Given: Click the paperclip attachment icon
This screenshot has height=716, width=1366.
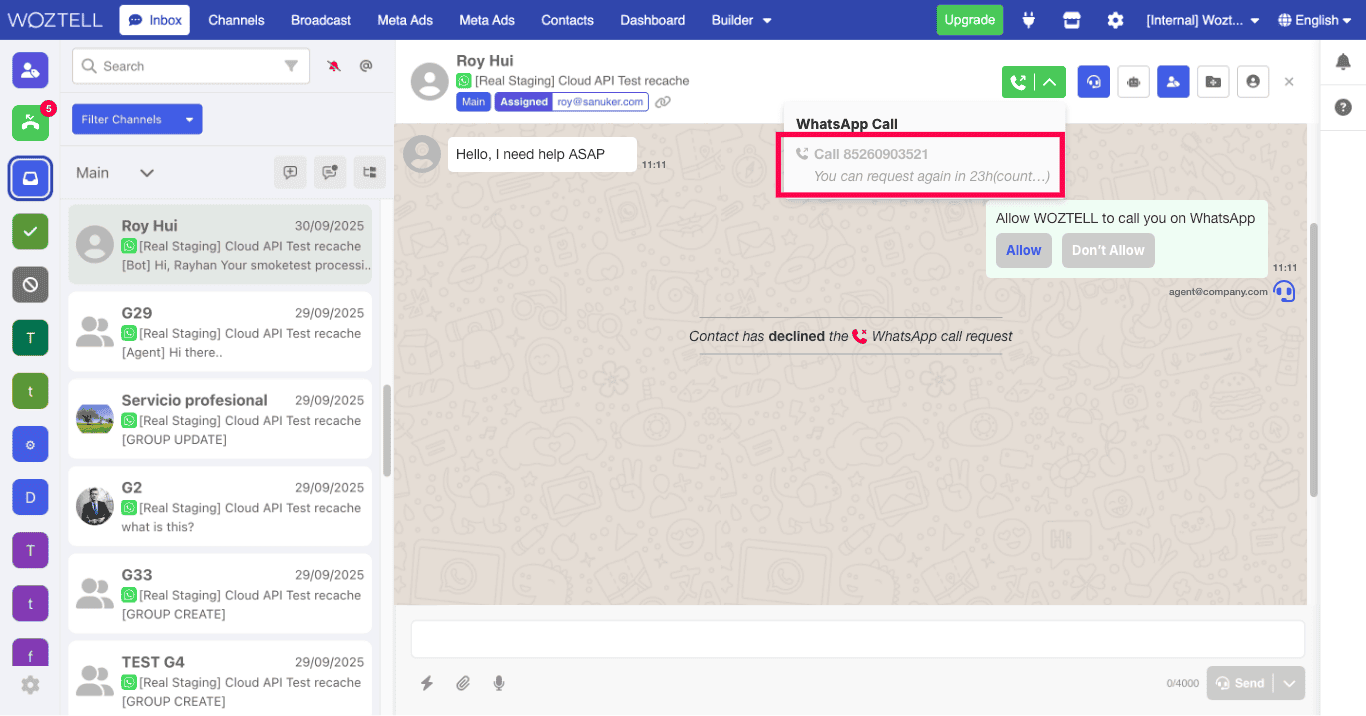Looking at the screenshot, I should (463, 683).
